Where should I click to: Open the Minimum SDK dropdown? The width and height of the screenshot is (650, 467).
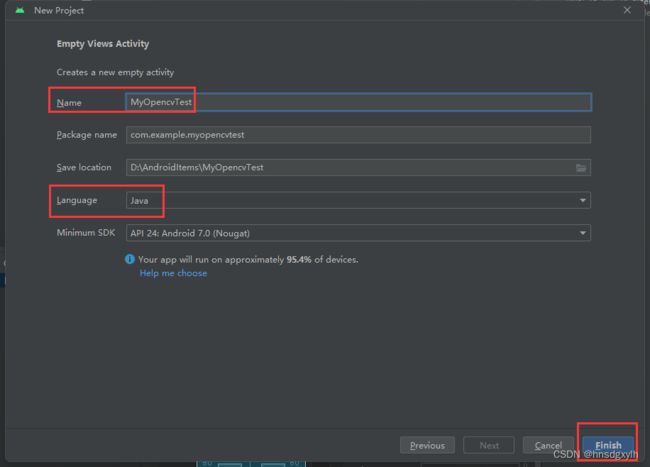pos(358,233)
